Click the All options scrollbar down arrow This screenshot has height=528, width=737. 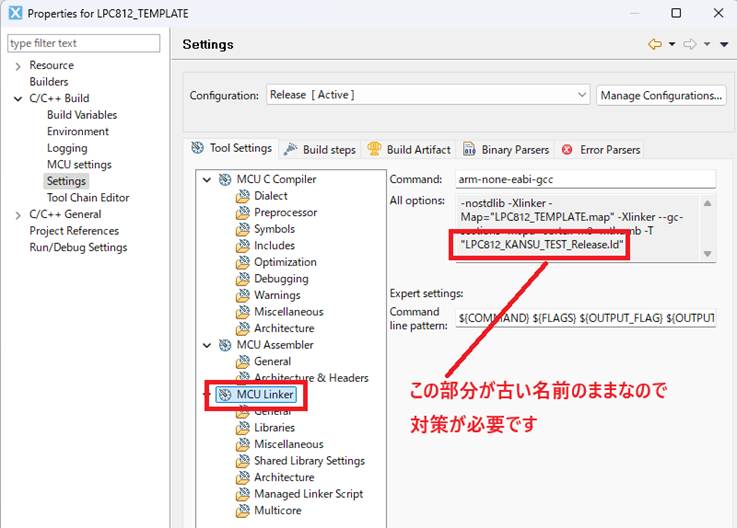click(x=708, y=254)
